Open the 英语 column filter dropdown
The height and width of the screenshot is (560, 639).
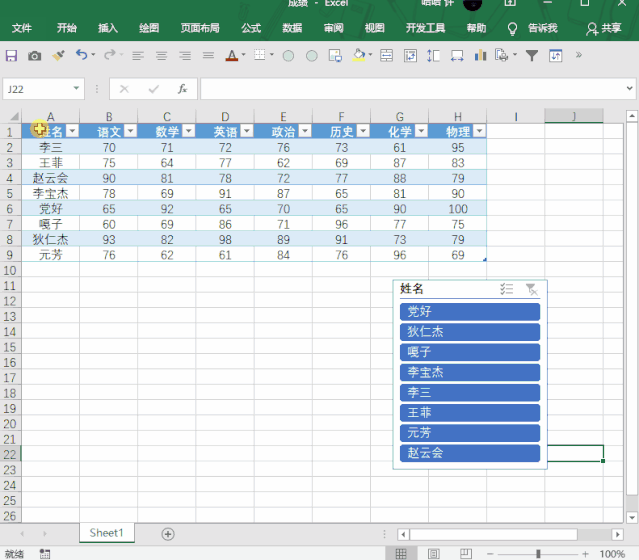247,131
